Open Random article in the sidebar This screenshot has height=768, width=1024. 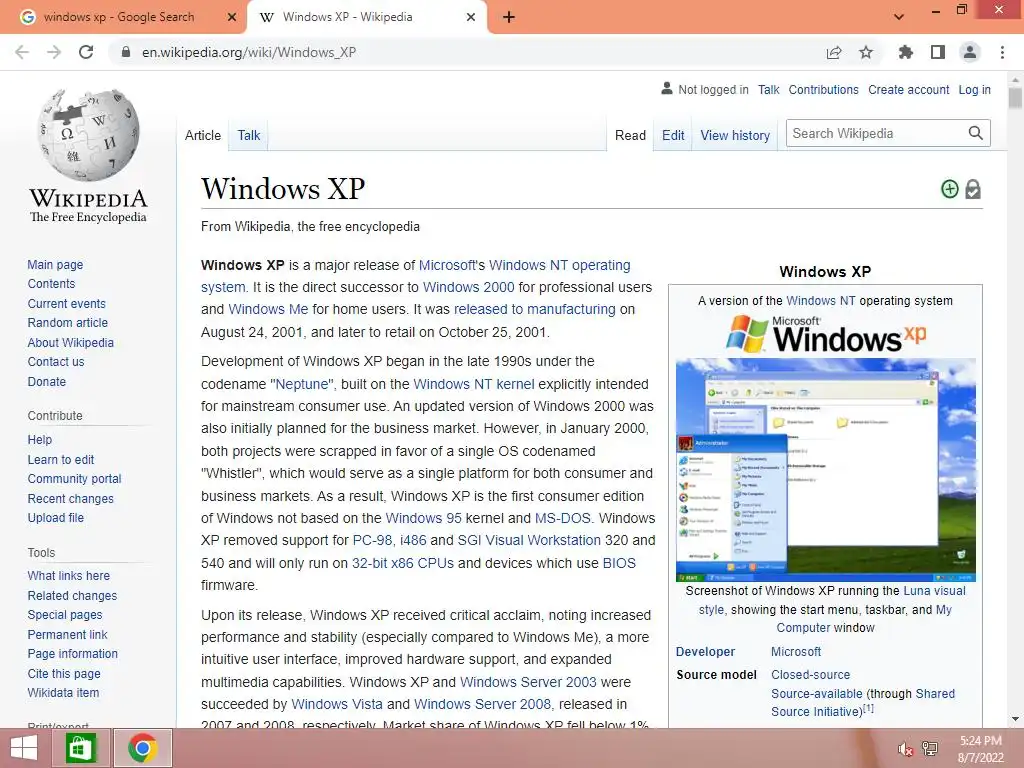coord(67,323)
